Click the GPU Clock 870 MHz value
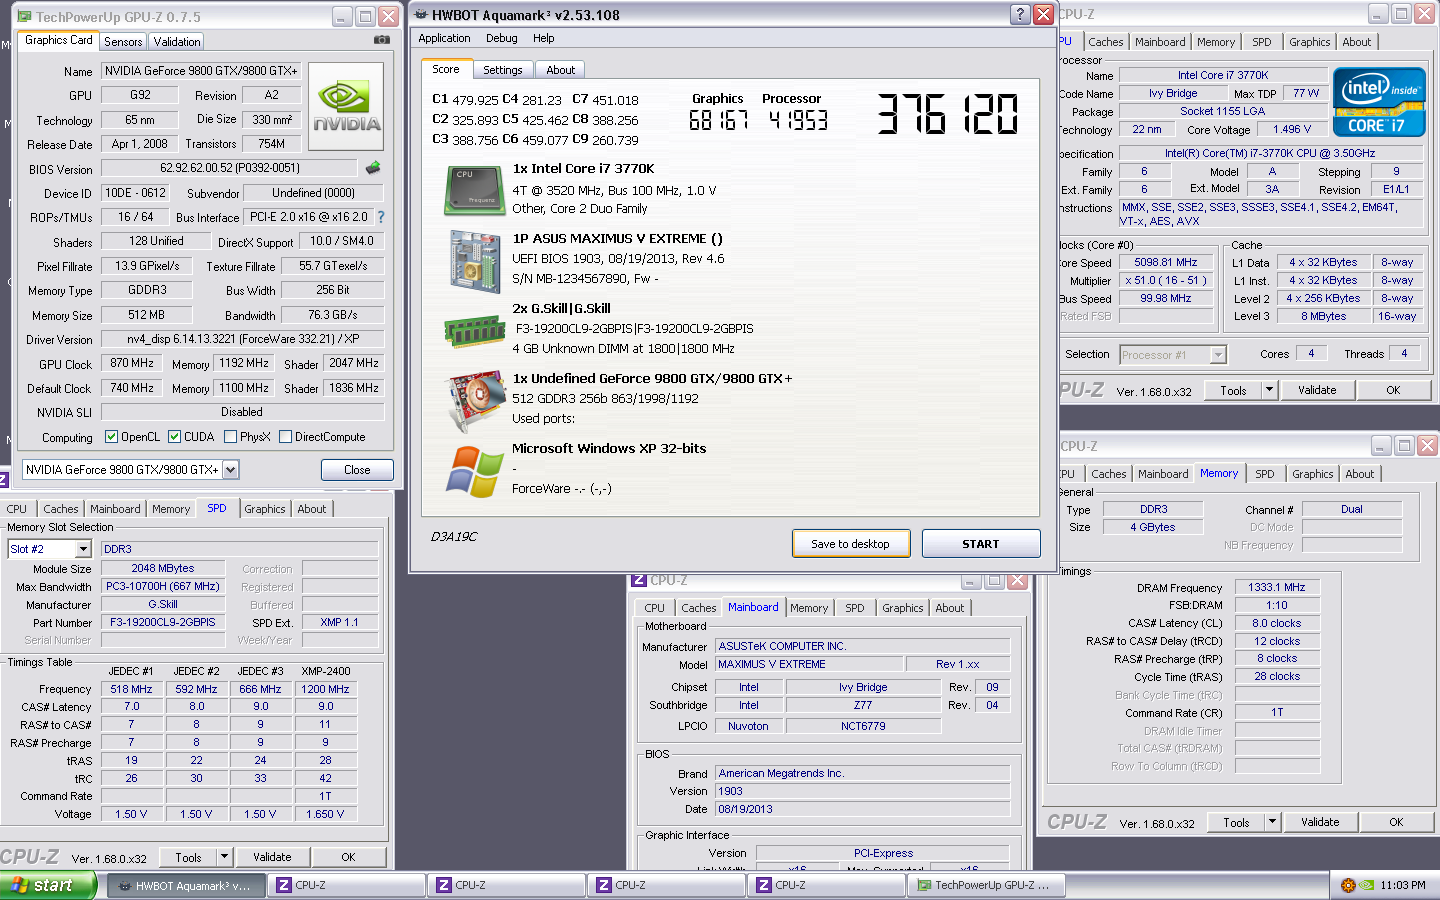The image size is (1440, 900). [x=132, y=363]
